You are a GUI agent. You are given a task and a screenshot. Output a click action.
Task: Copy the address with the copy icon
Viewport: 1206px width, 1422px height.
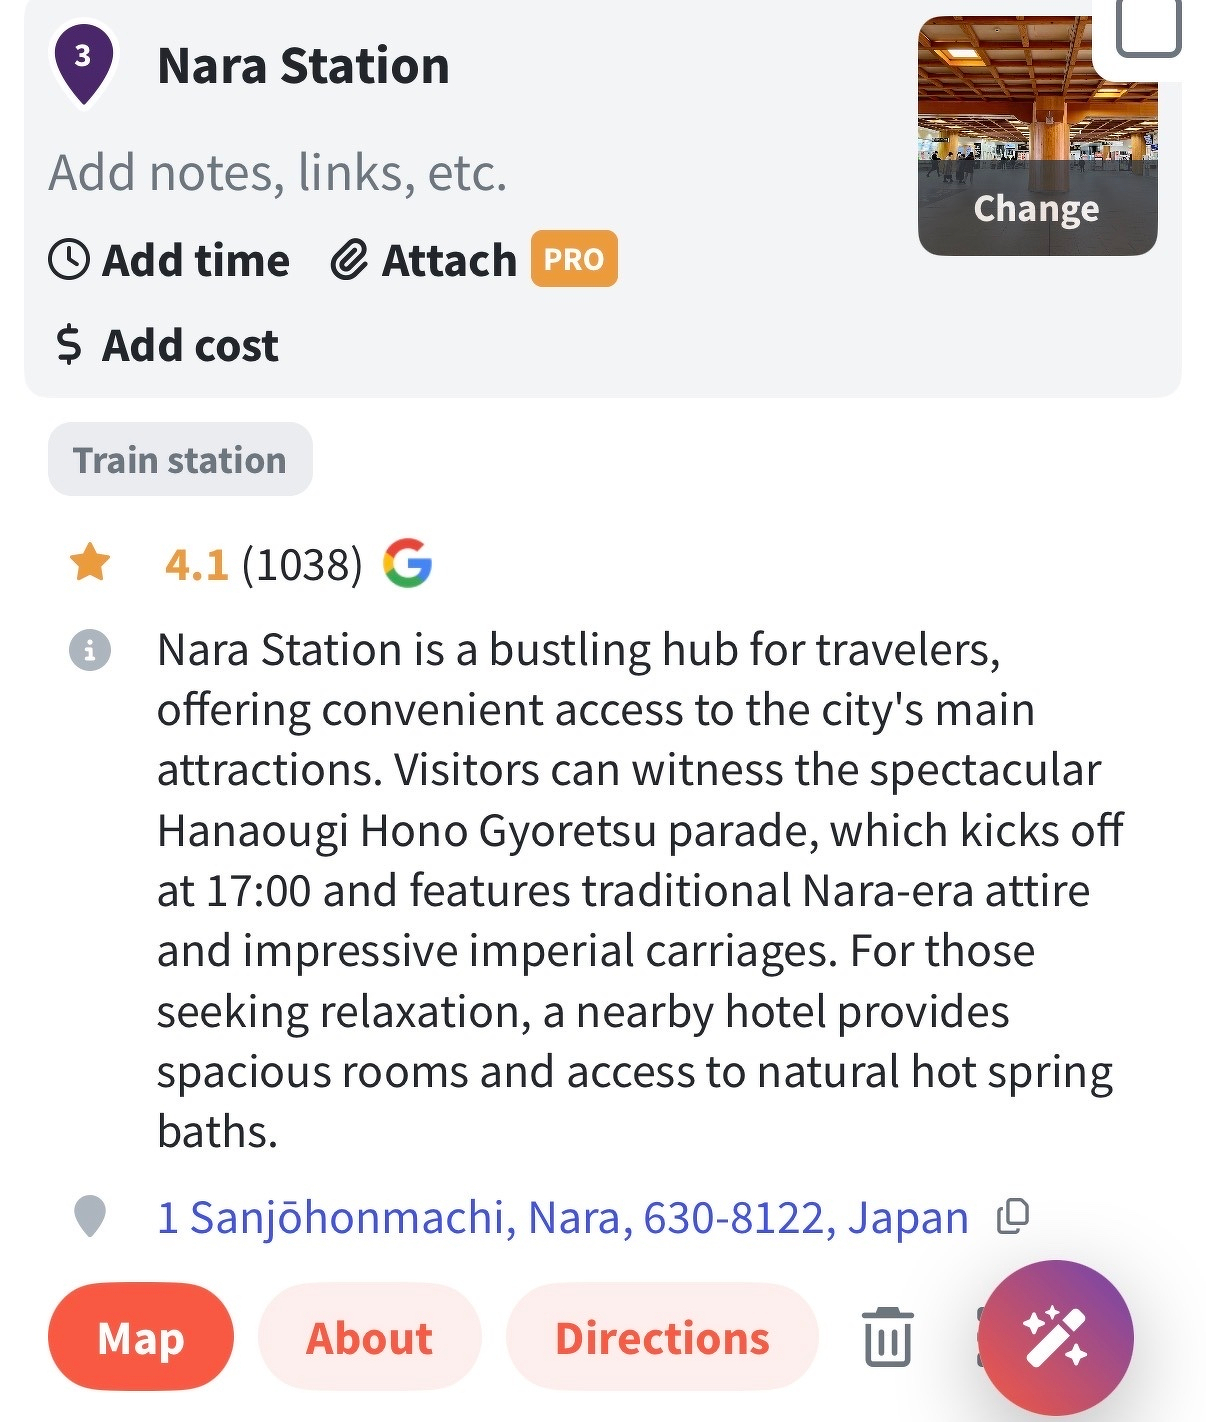[x=1013, y=1216]
